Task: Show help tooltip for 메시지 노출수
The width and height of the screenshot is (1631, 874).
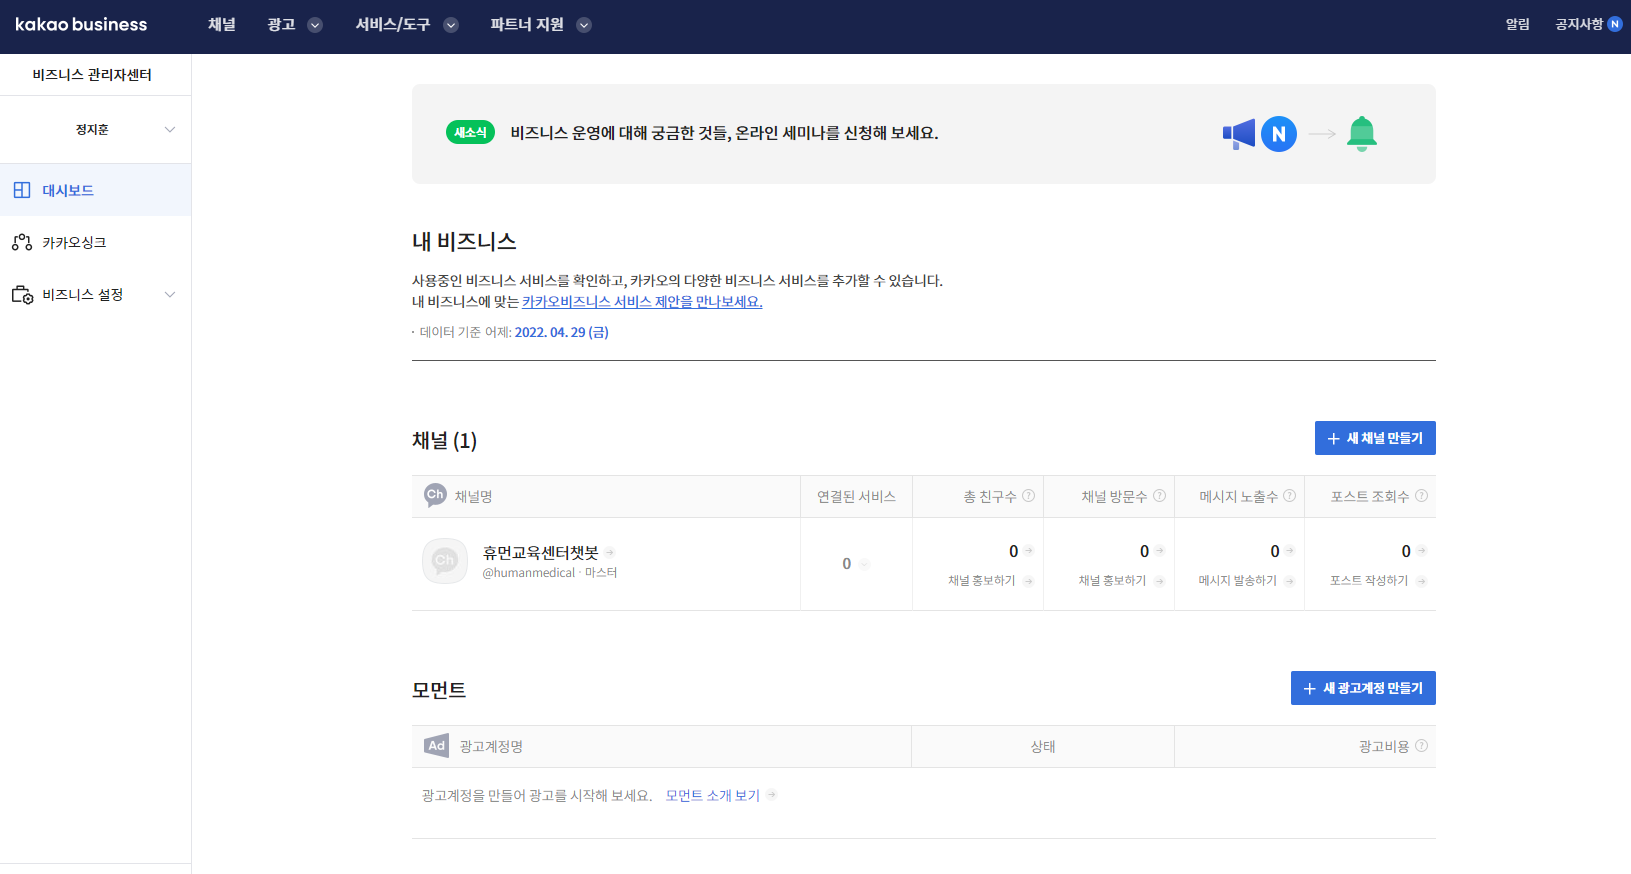Action: 1289,495
